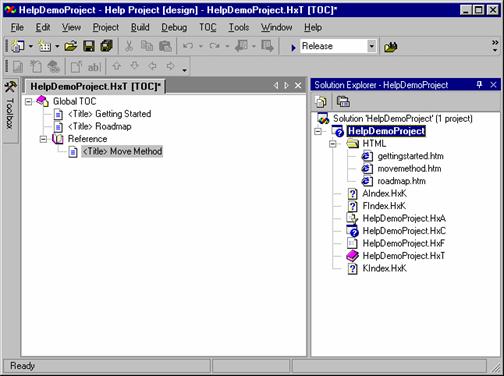This screenshot has height=376, width=504.
Task: Open the Build menu
Action: point(140,27)
